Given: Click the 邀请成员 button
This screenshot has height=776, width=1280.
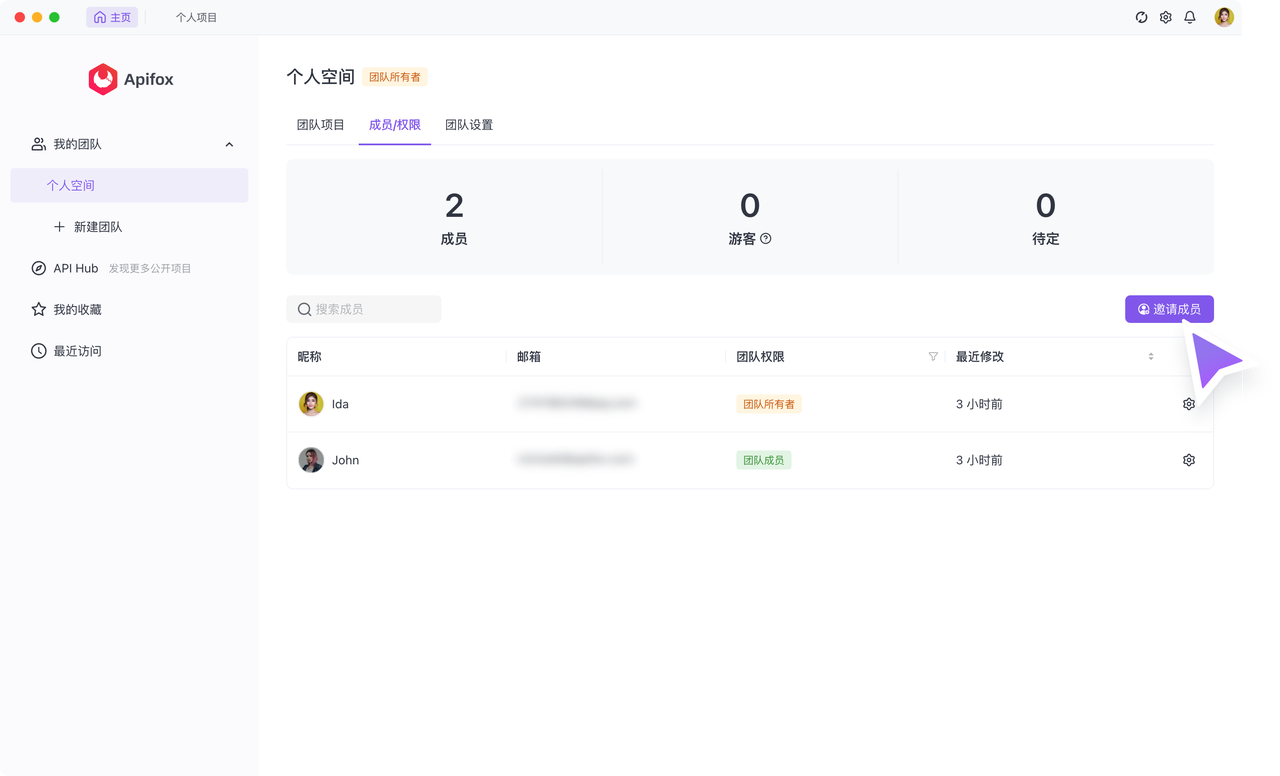Looking at the screenshot, I should [1169, 309].
